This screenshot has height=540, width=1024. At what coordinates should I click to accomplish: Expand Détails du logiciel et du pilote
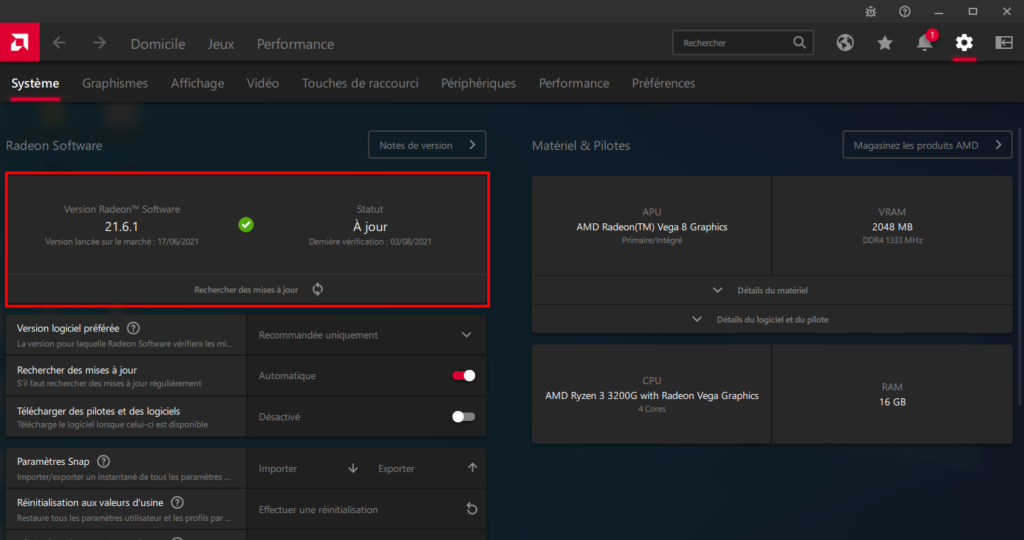(772, 319)
